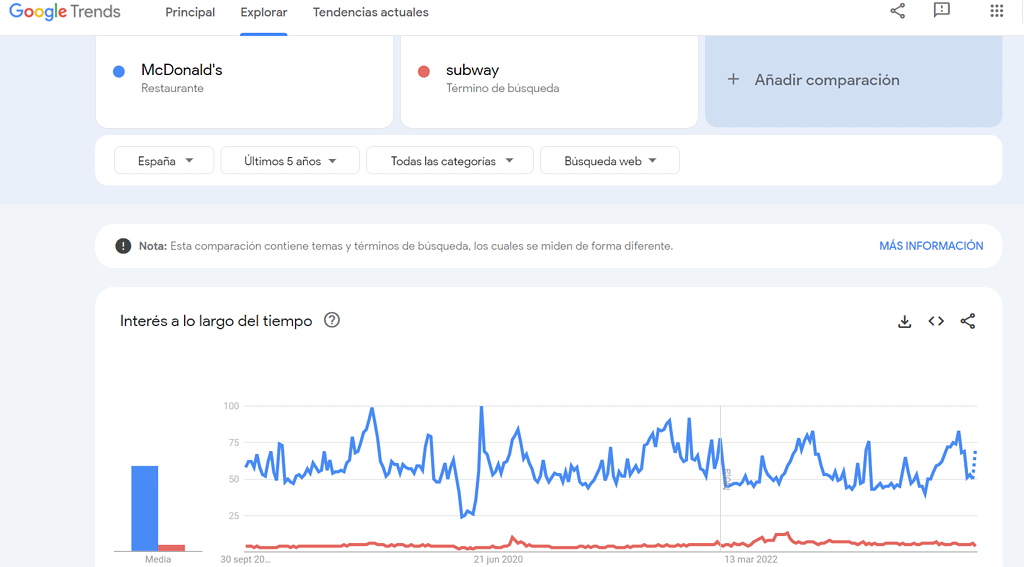This screenshot has width=1024, height=567.
Task: Click the blue McDonald's color dot
Action: (x=119, y=72)
